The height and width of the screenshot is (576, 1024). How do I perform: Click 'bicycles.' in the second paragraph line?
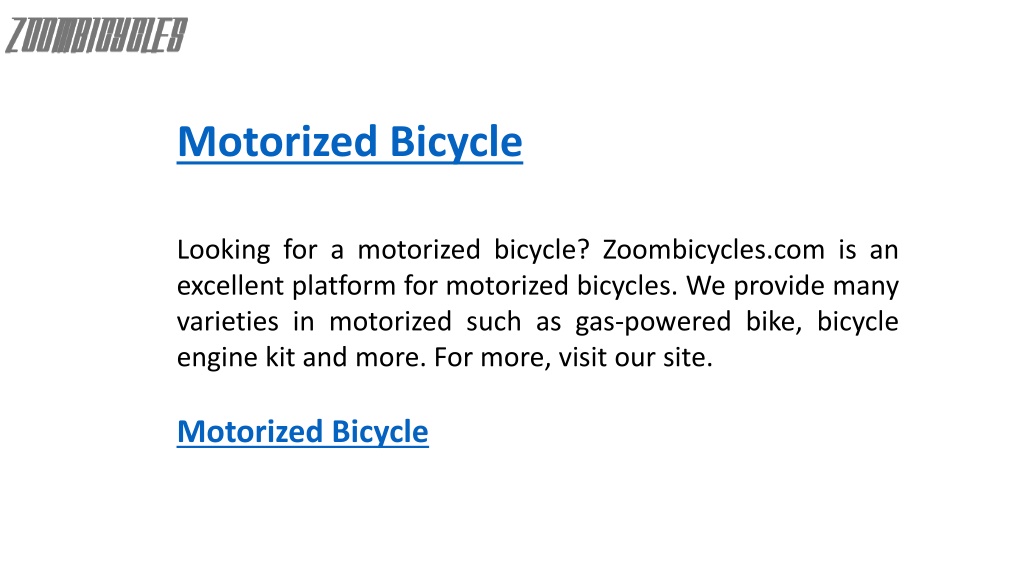click(x=626, y=287)
